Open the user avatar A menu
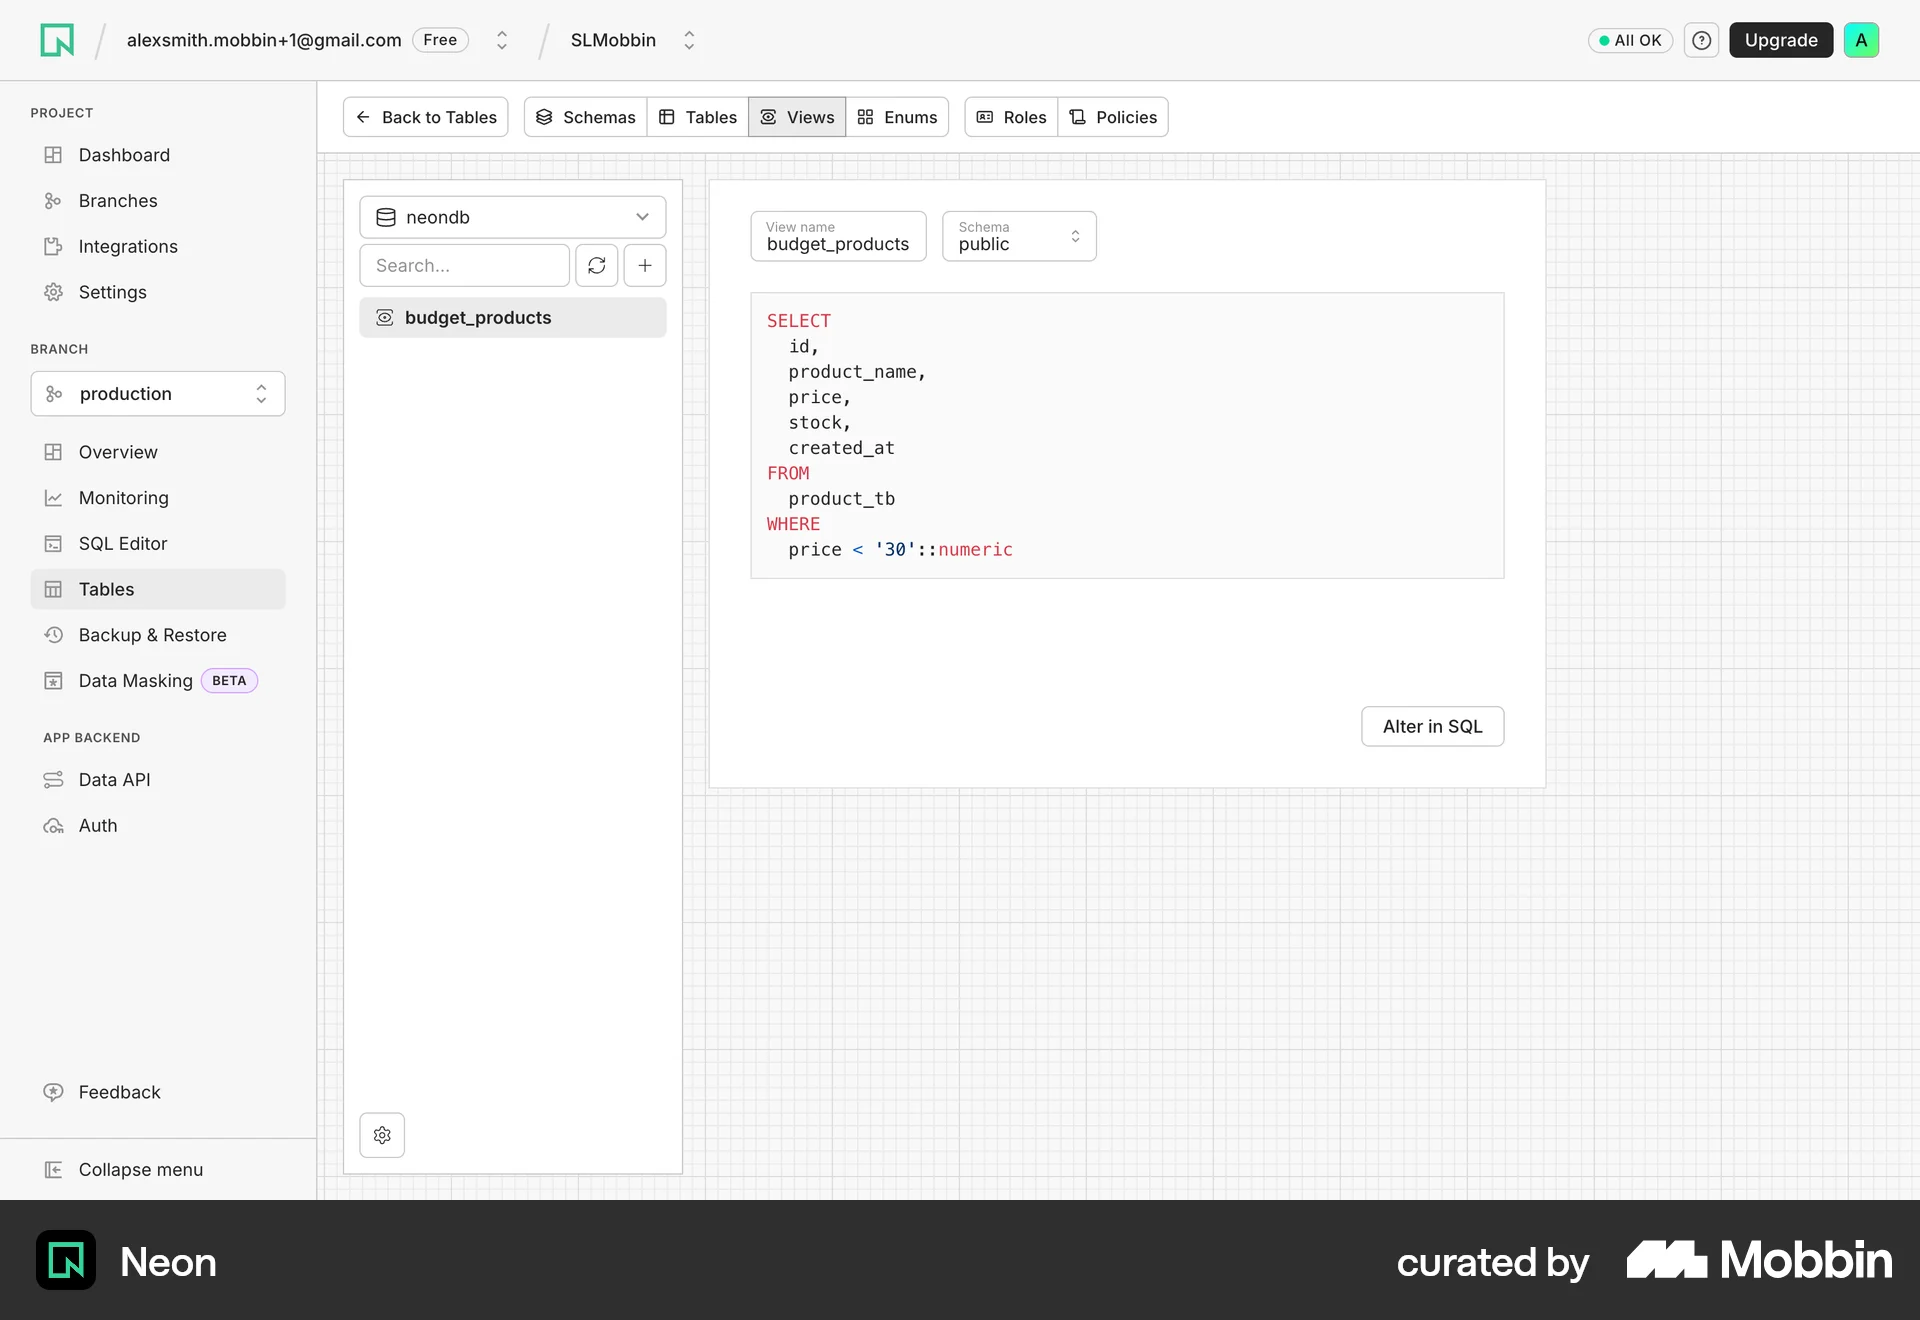This screenshot has height=1320, width=1920. (x=1861, y=40)
